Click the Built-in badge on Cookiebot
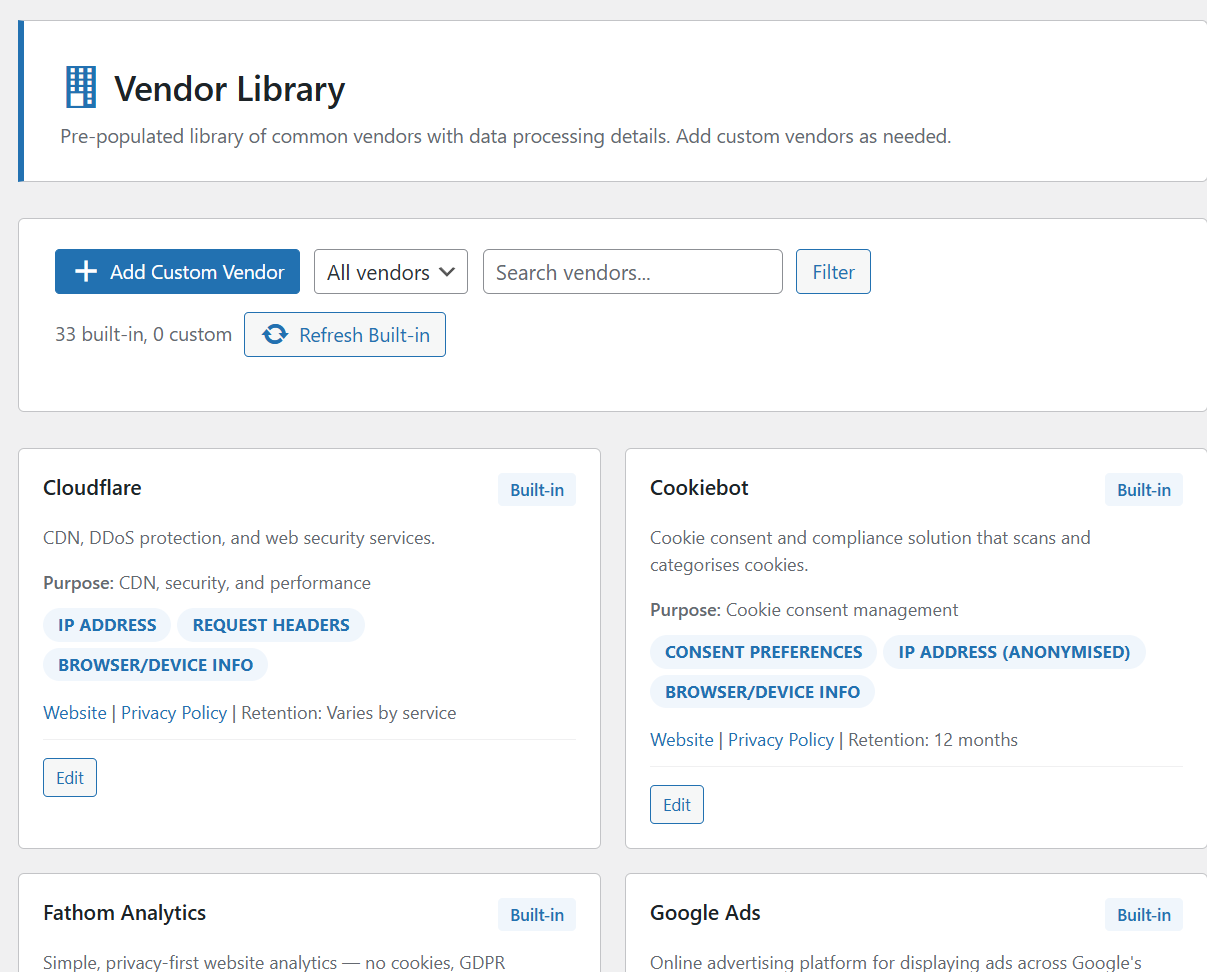The image size is (1207, 972). click(1143, 490)
